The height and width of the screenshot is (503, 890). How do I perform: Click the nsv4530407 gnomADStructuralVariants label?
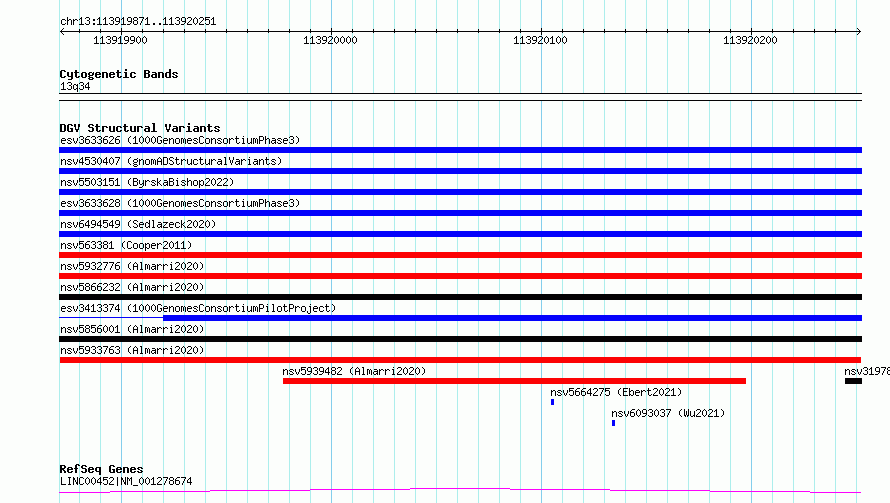[171, 161]
